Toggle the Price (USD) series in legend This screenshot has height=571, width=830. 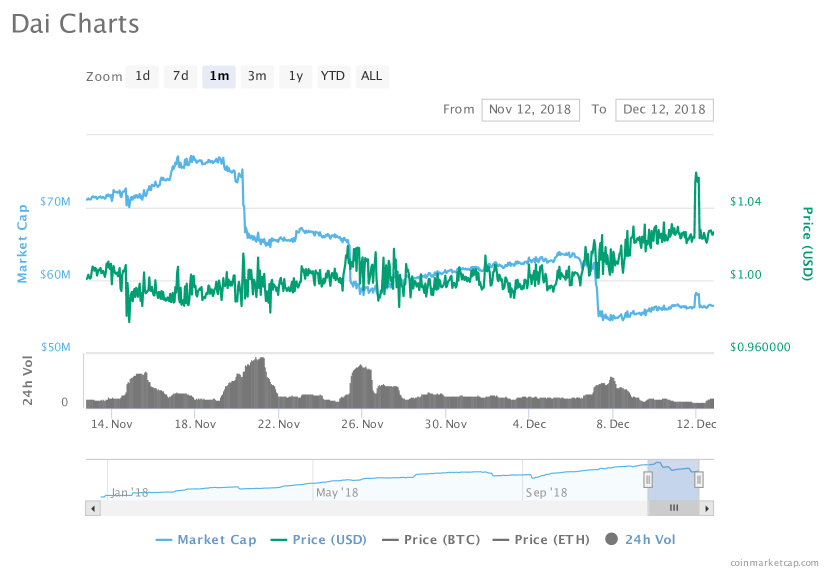[x=319, y=540]
